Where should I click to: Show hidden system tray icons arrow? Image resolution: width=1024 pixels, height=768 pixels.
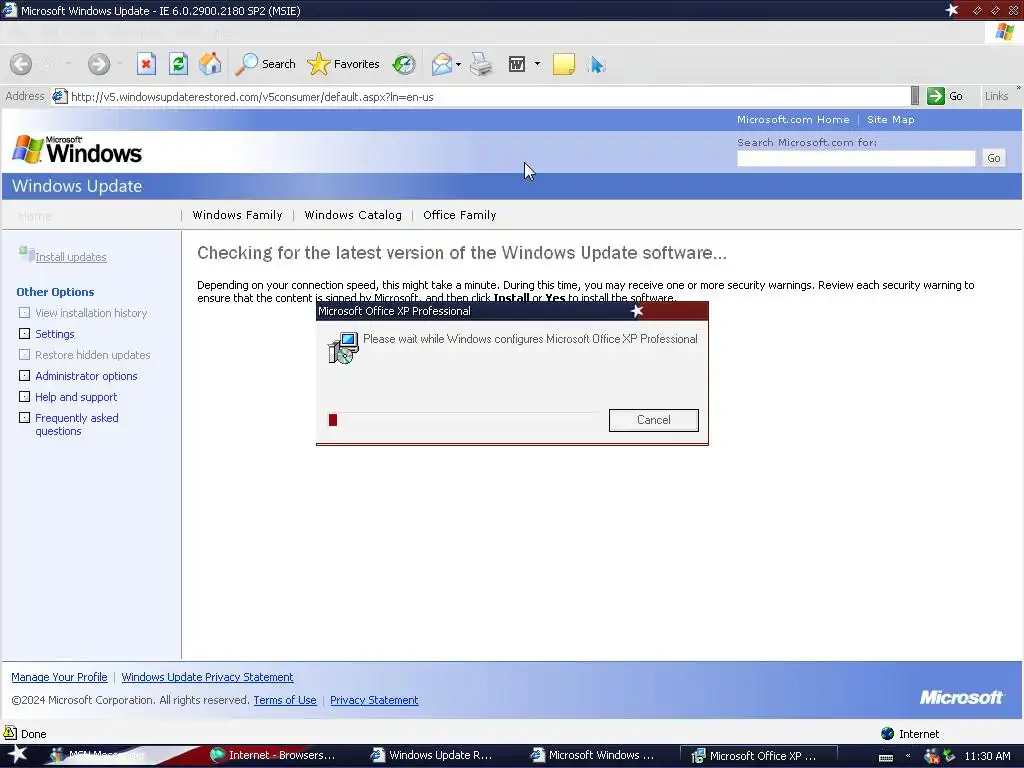coord(907,756)
